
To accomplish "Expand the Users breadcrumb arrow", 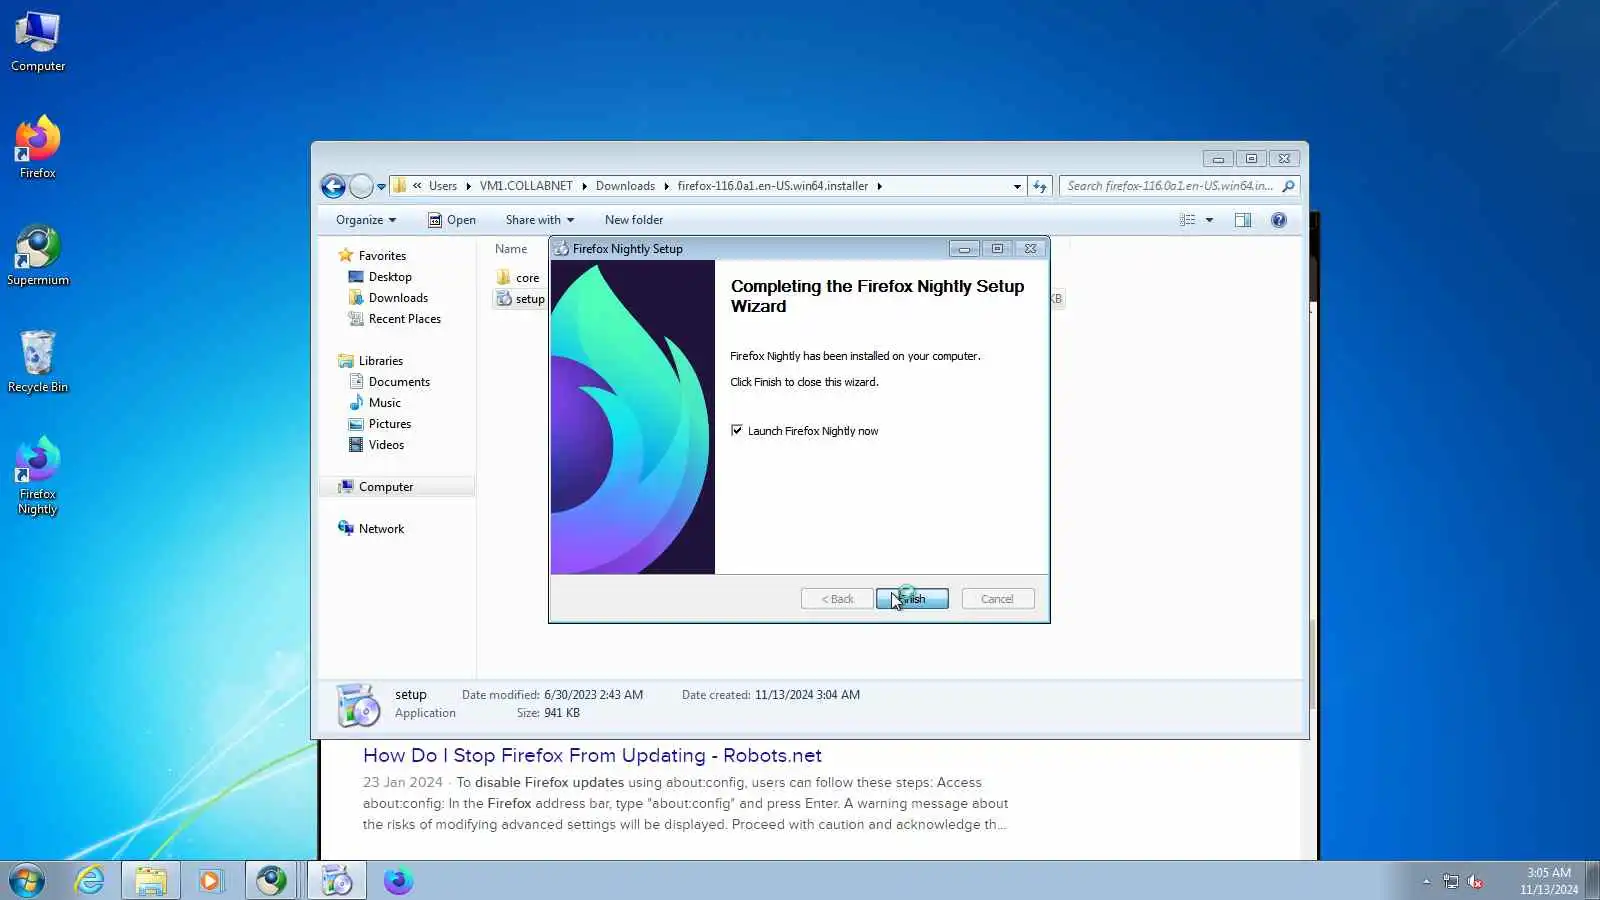I will [x=468, y=186].
